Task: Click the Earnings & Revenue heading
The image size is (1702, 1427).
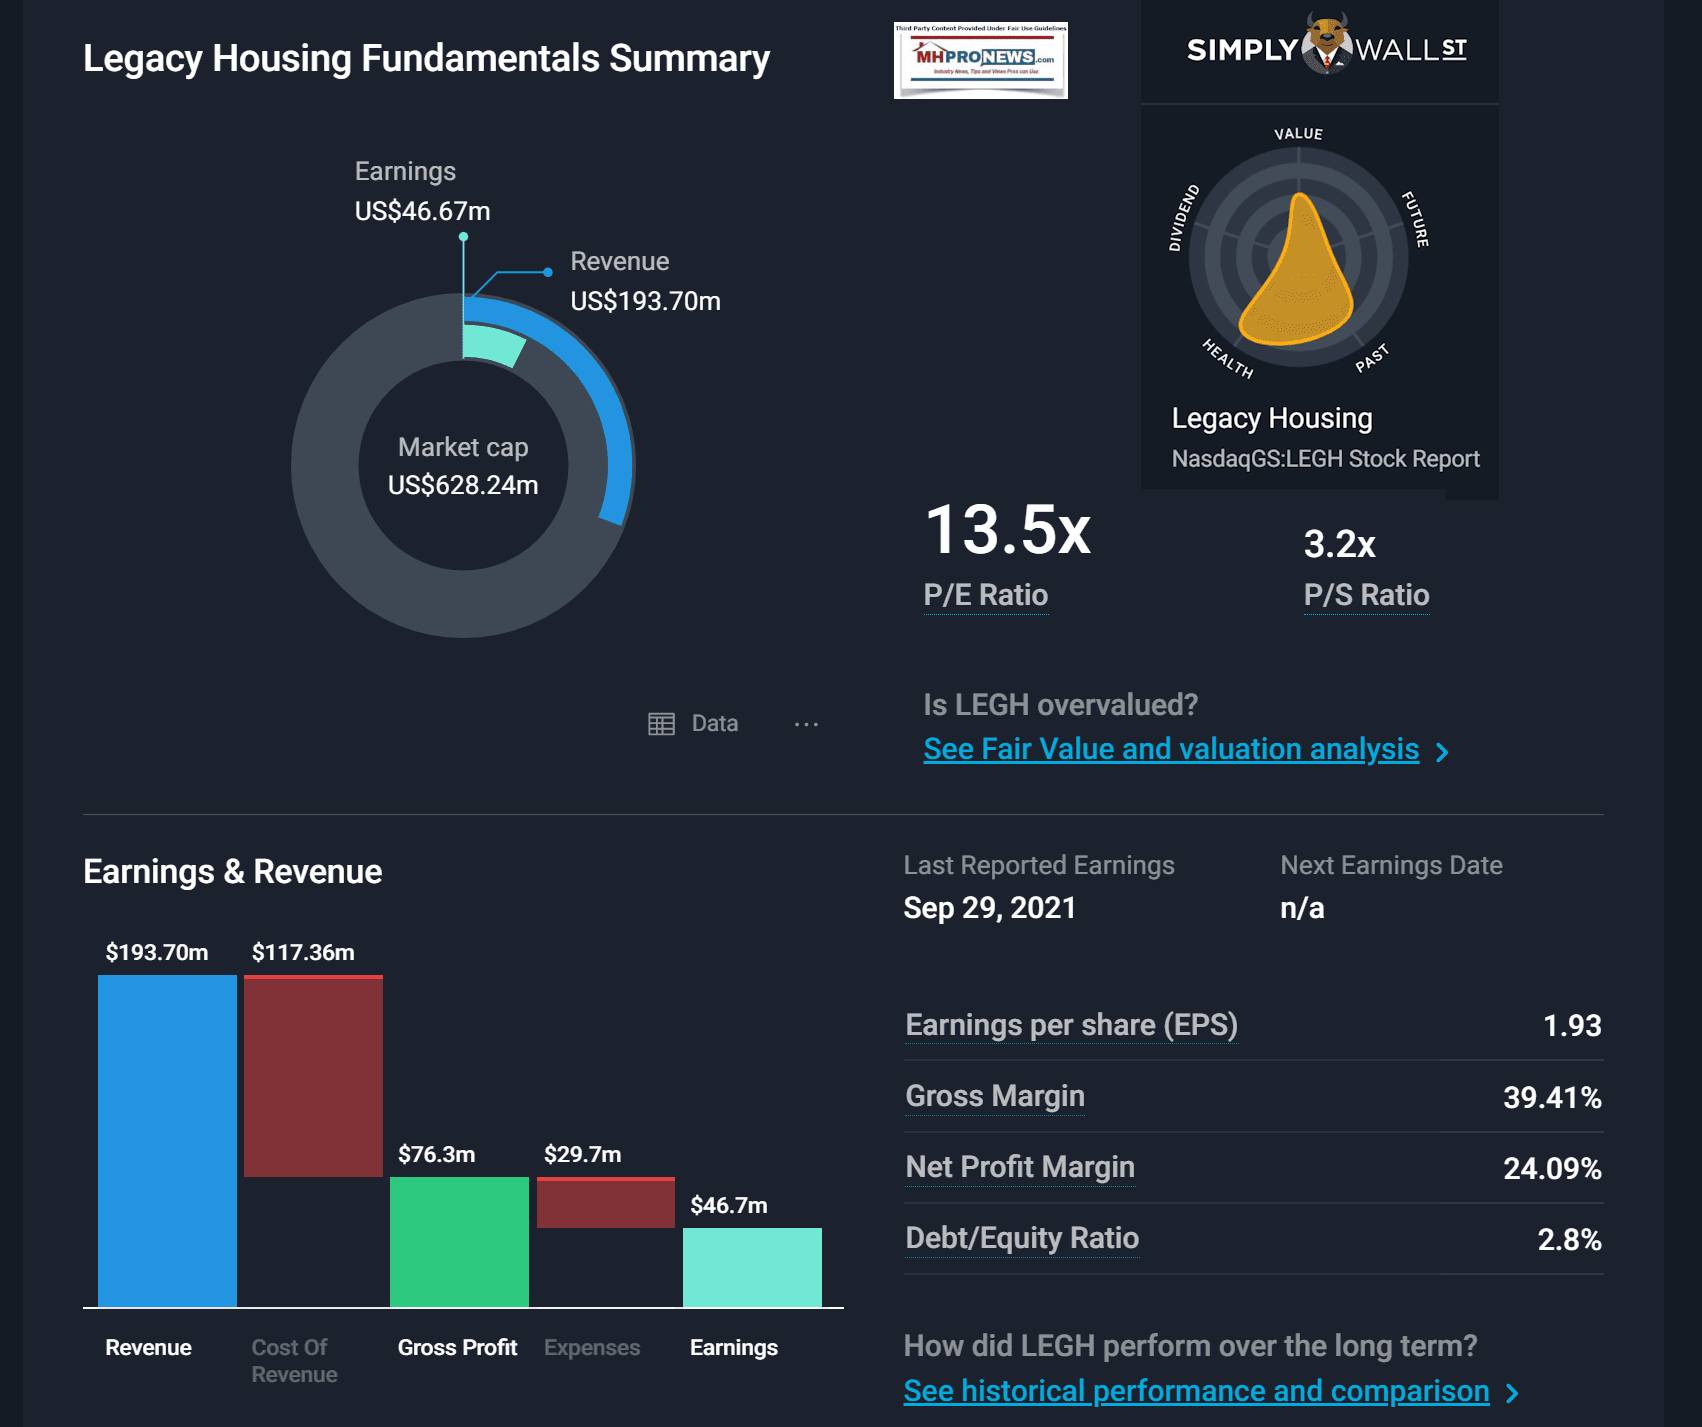Action: (x=232, y=872)
